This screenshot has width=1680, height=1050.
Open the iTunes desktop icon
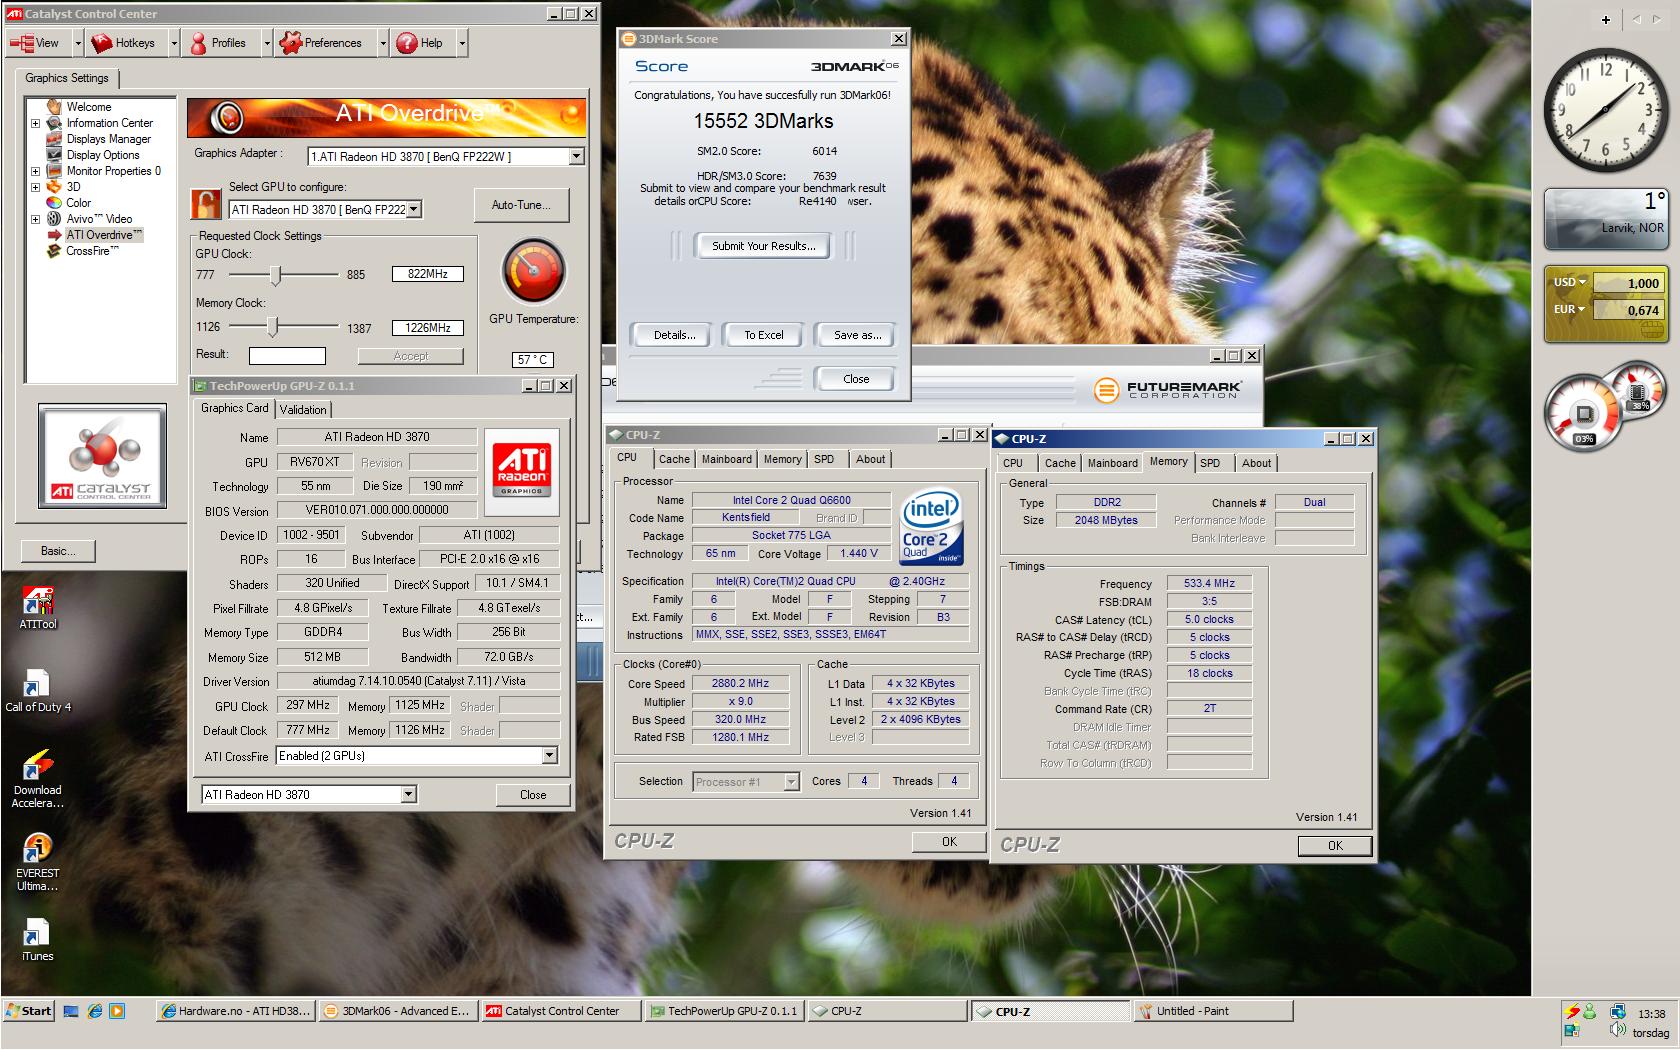pyautogui.click(x=38, y=941)
